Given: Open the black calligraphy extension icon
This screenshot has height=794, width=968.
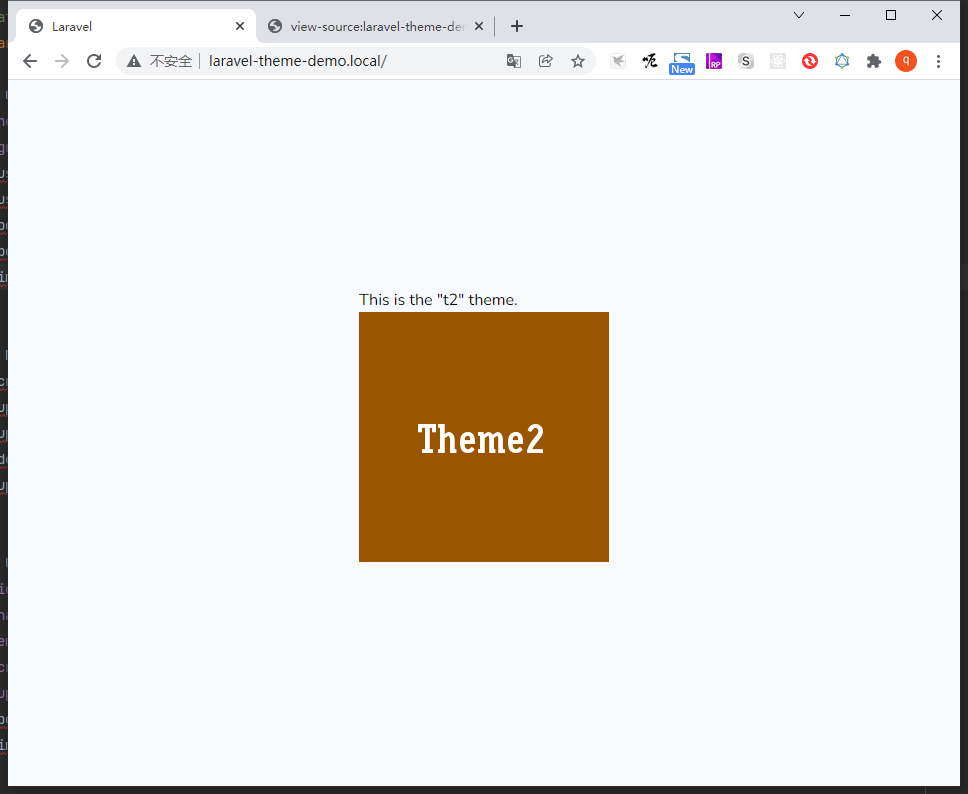Looking at the screenshot, I should tap(649, 61).
